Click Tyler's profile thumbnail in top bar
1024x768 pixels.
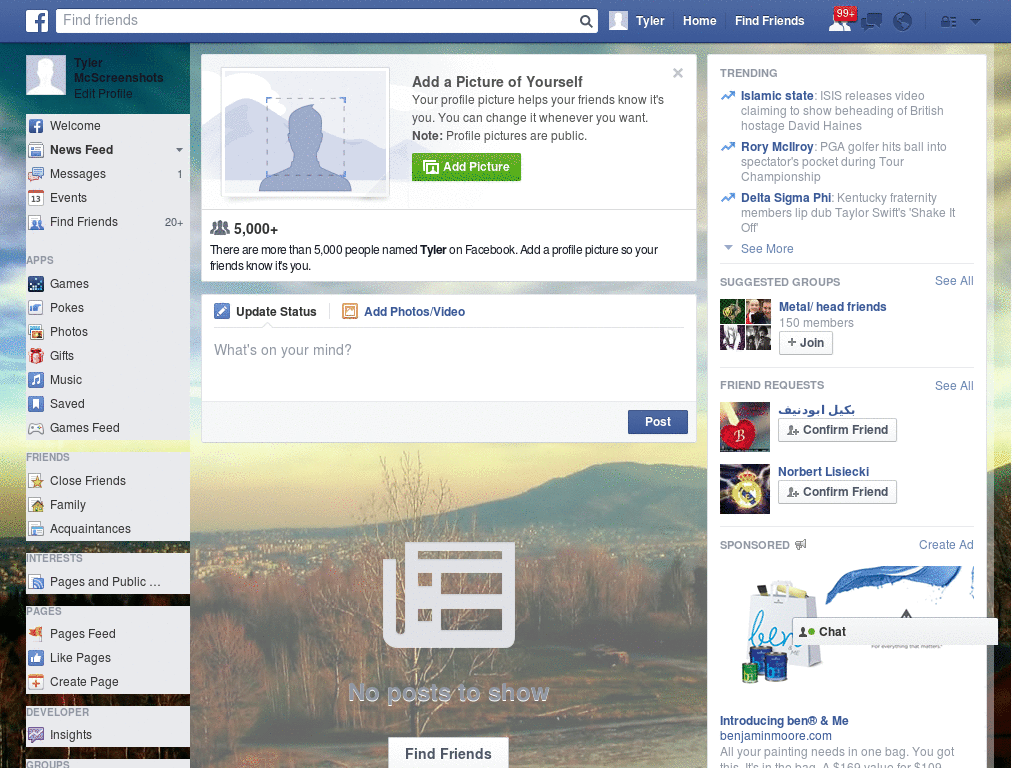pyautogui.click(x=618, y=21)
